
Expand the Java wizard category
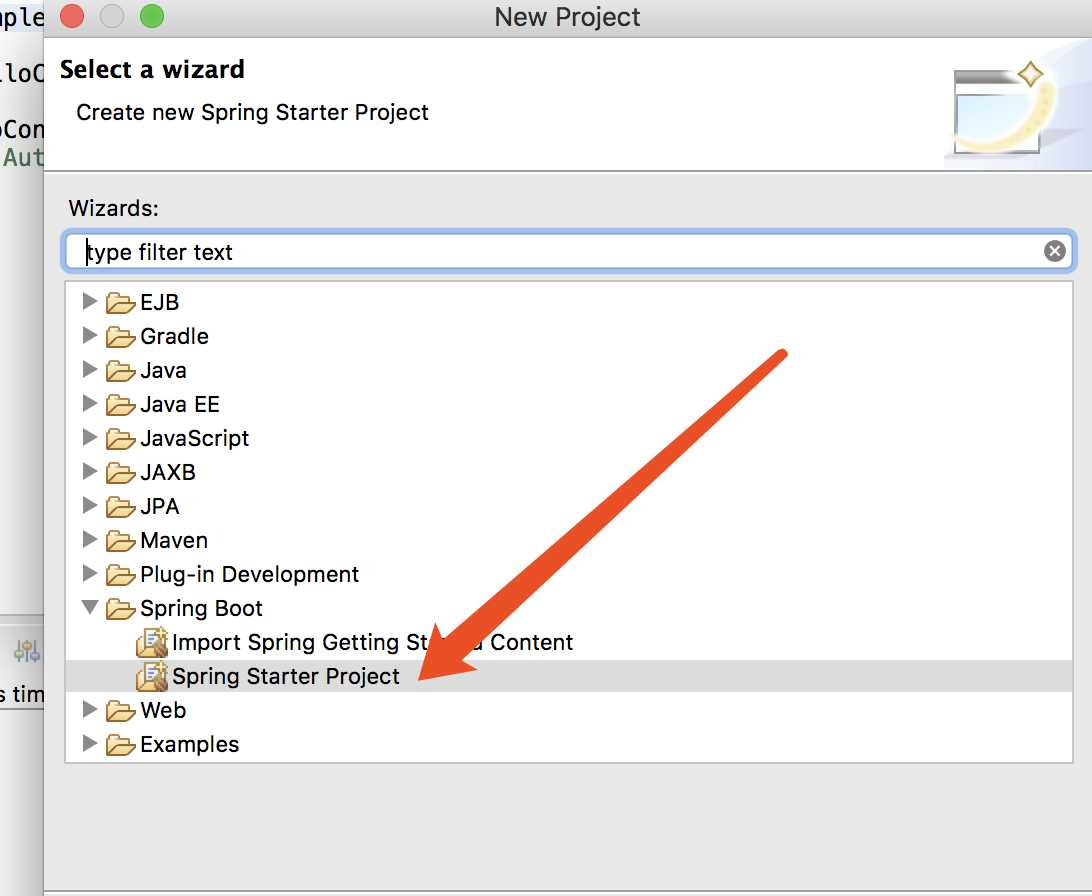tap(90, 369)
